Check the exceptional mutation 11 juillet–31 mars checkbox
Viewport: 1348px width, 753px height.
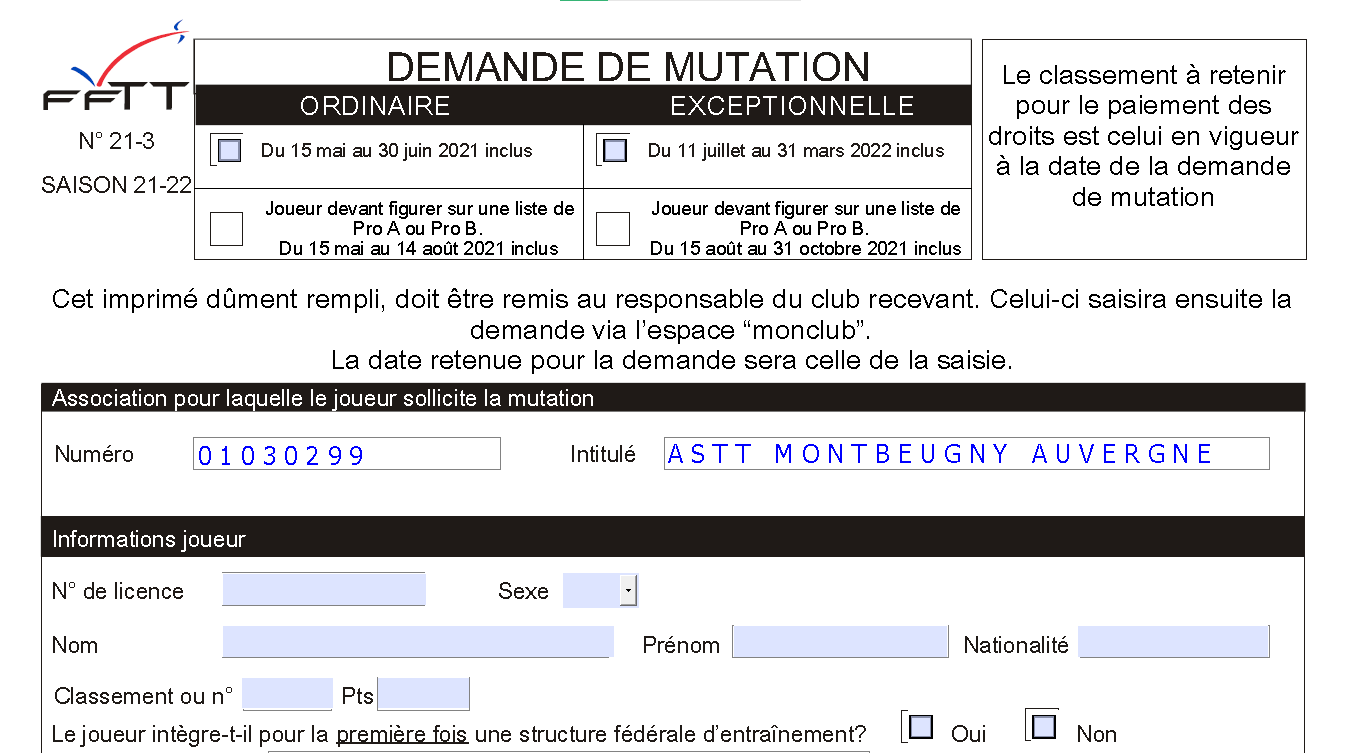click(x=615, y=150)
